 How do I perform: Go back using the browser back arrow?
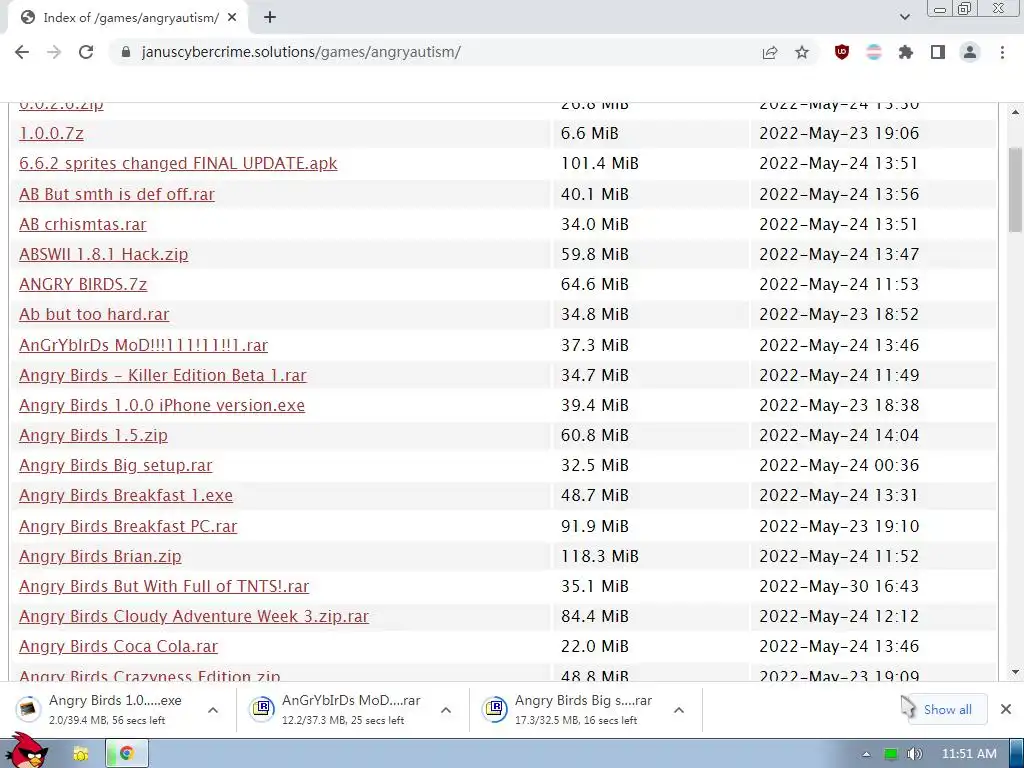click(x=22, y=52)
